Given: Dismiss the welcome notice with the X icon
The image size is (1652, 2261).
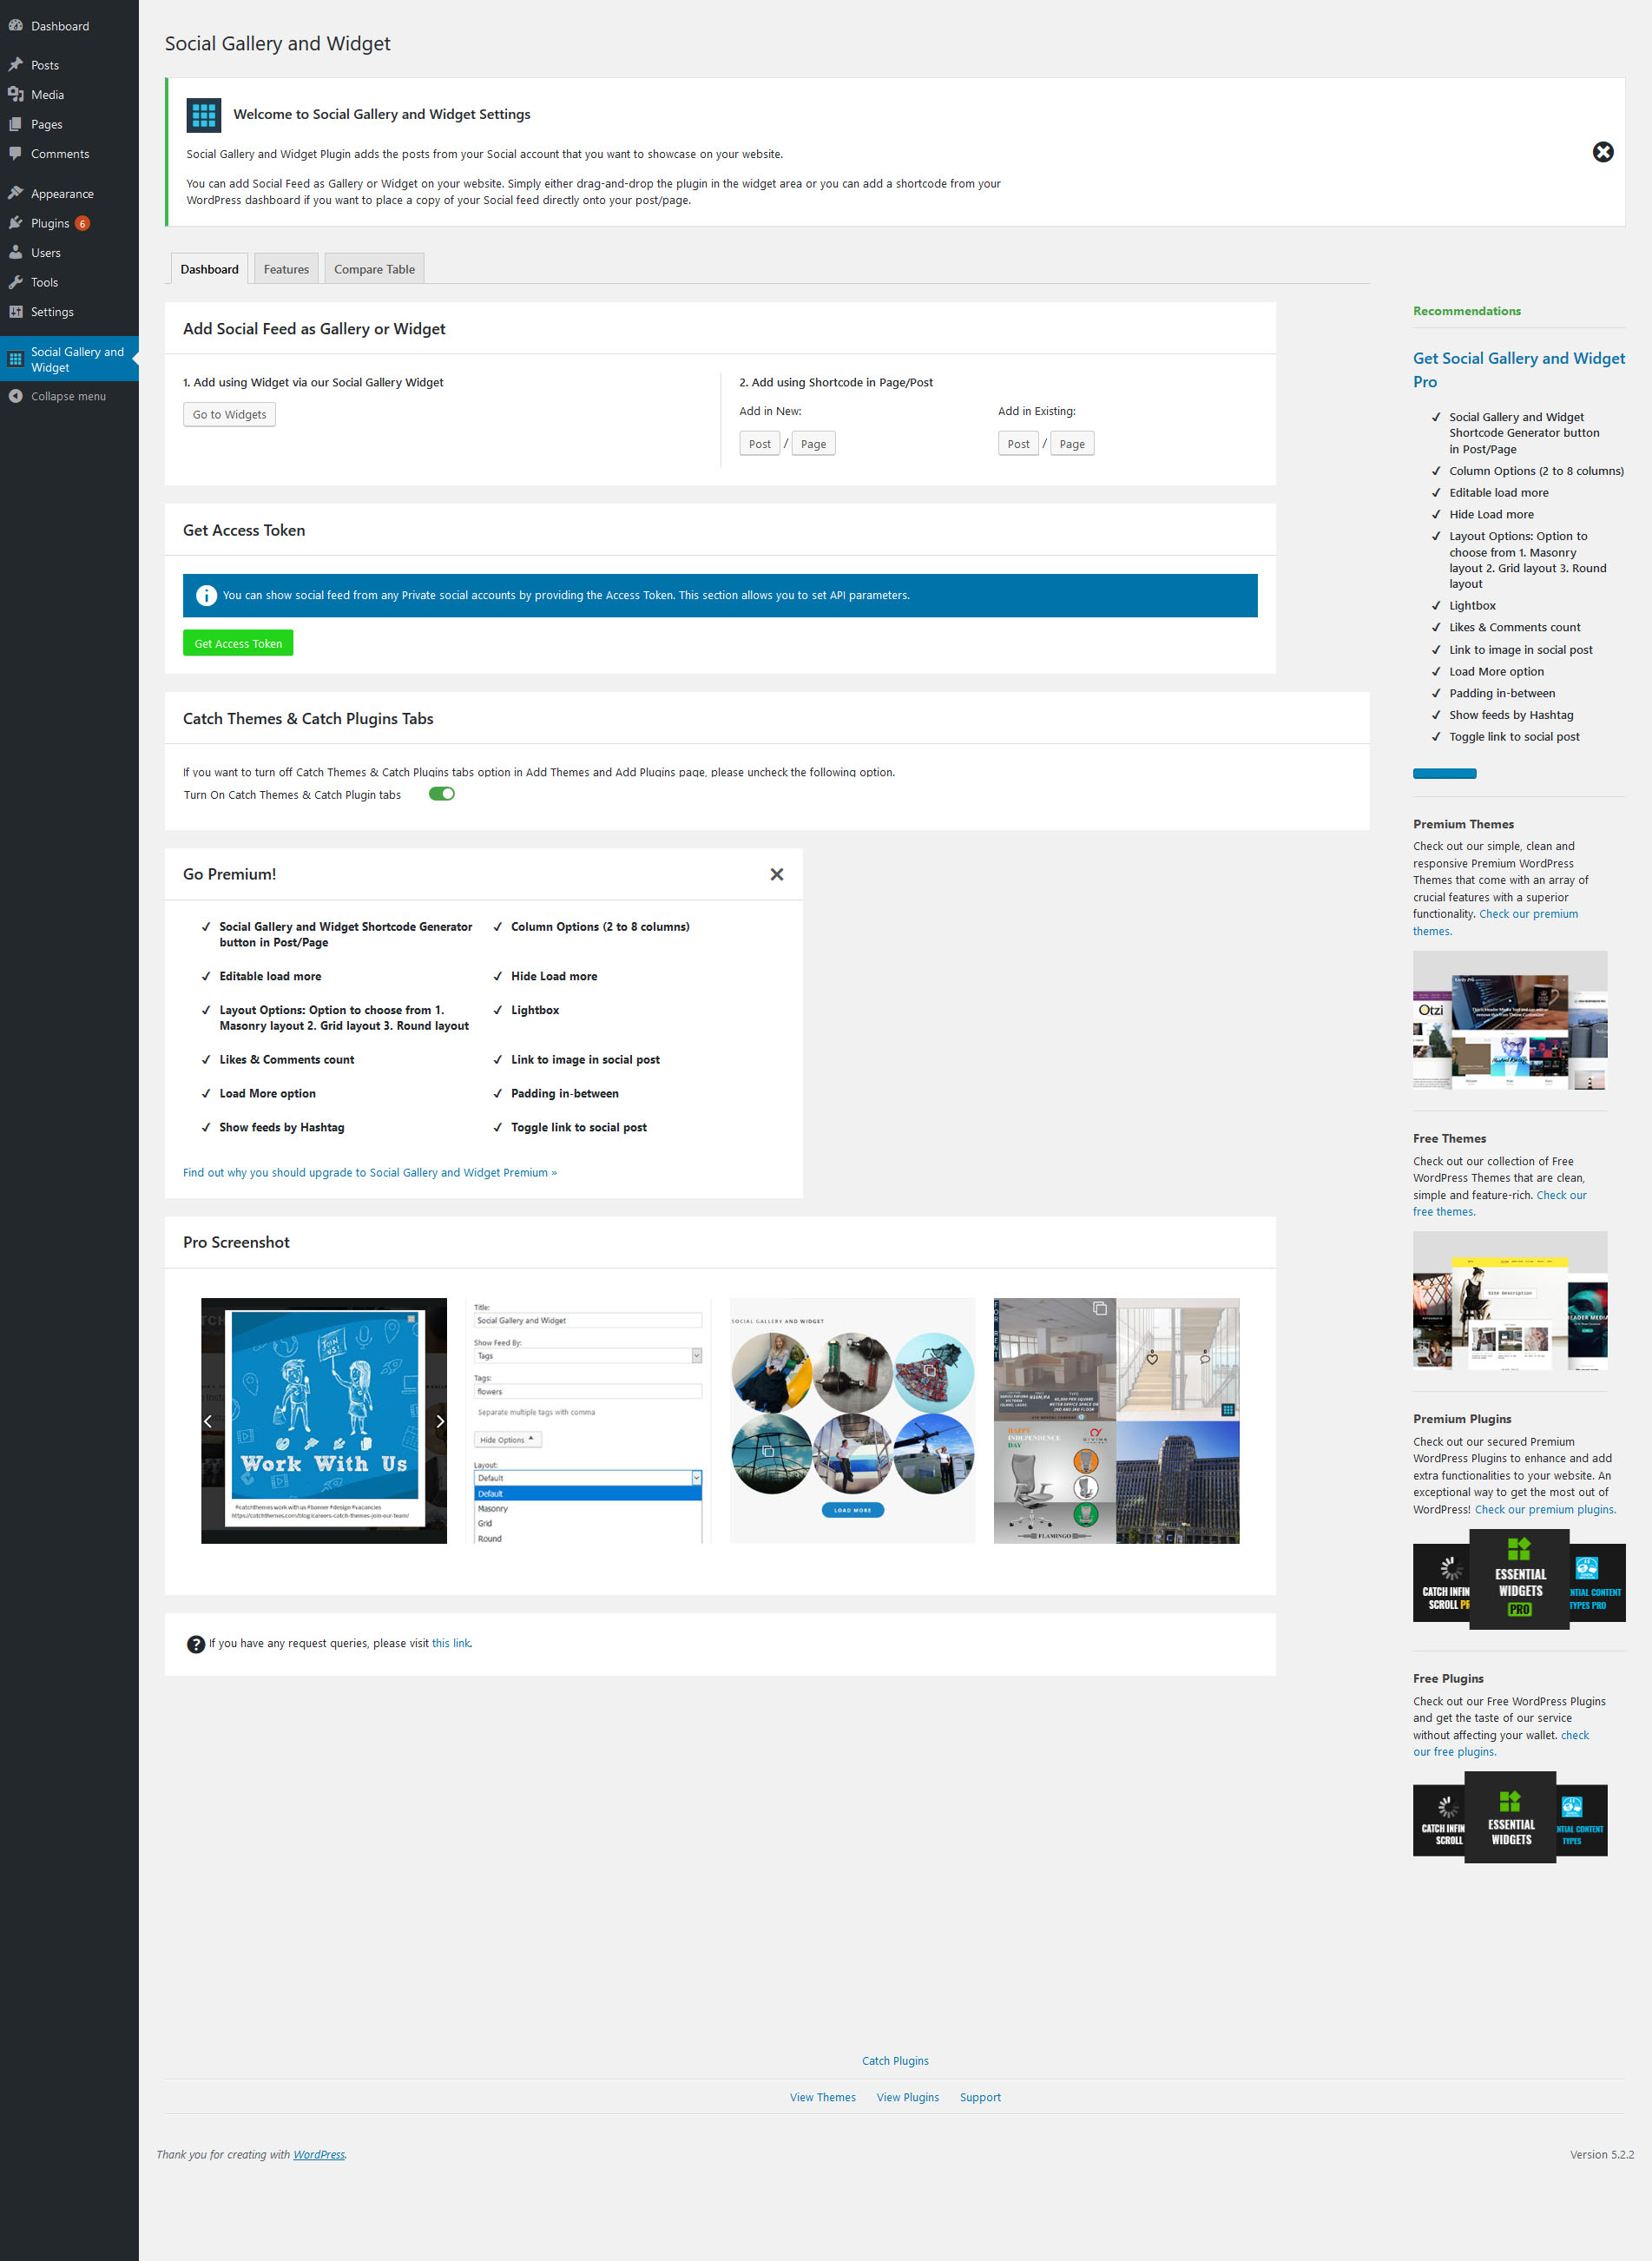Looking at the screenshot, I should coord(1602,152).
